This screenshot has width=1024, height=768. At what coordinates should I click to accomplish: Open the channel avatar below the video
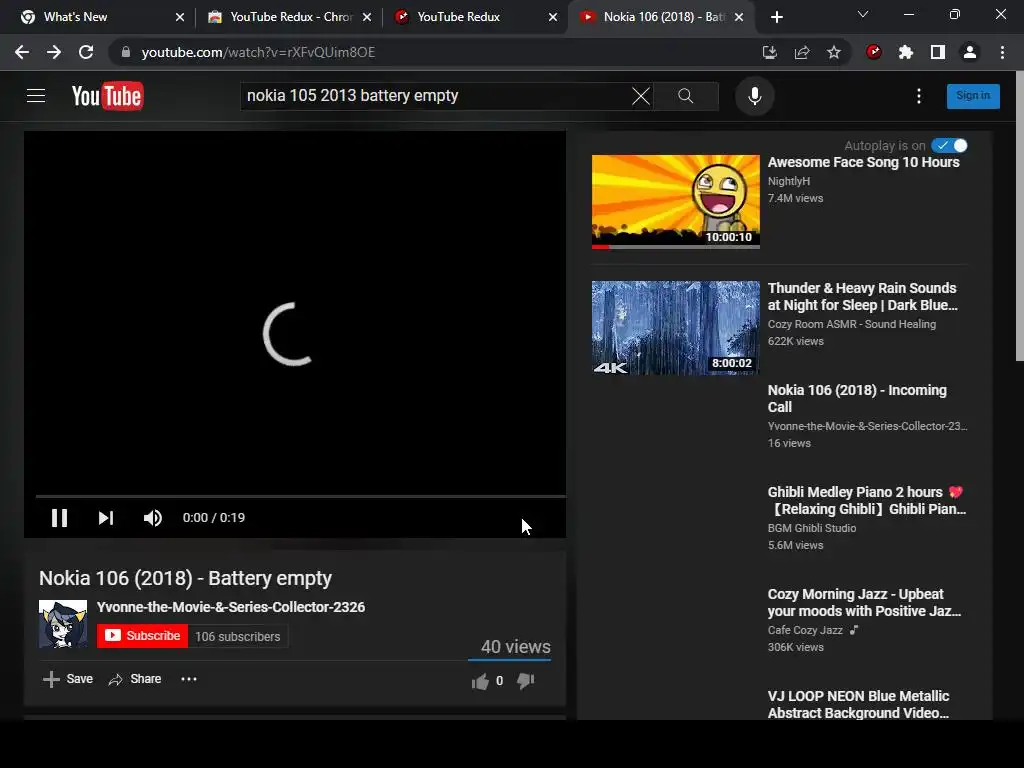click(x=63, y=624)
